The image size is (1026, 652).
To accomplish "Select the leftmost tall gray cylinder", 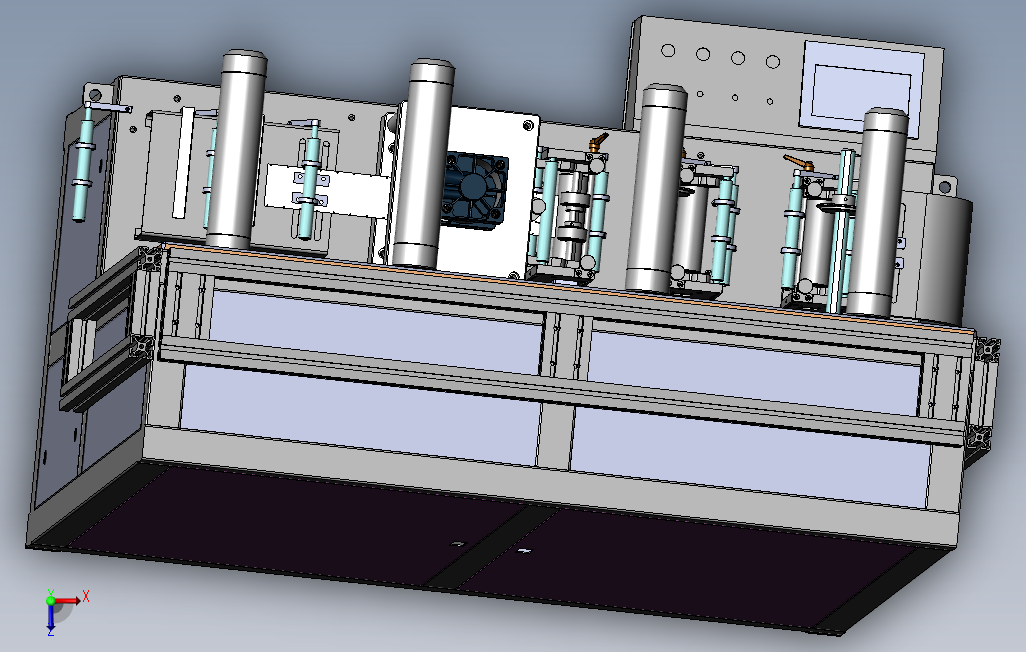I will point(236,149).
